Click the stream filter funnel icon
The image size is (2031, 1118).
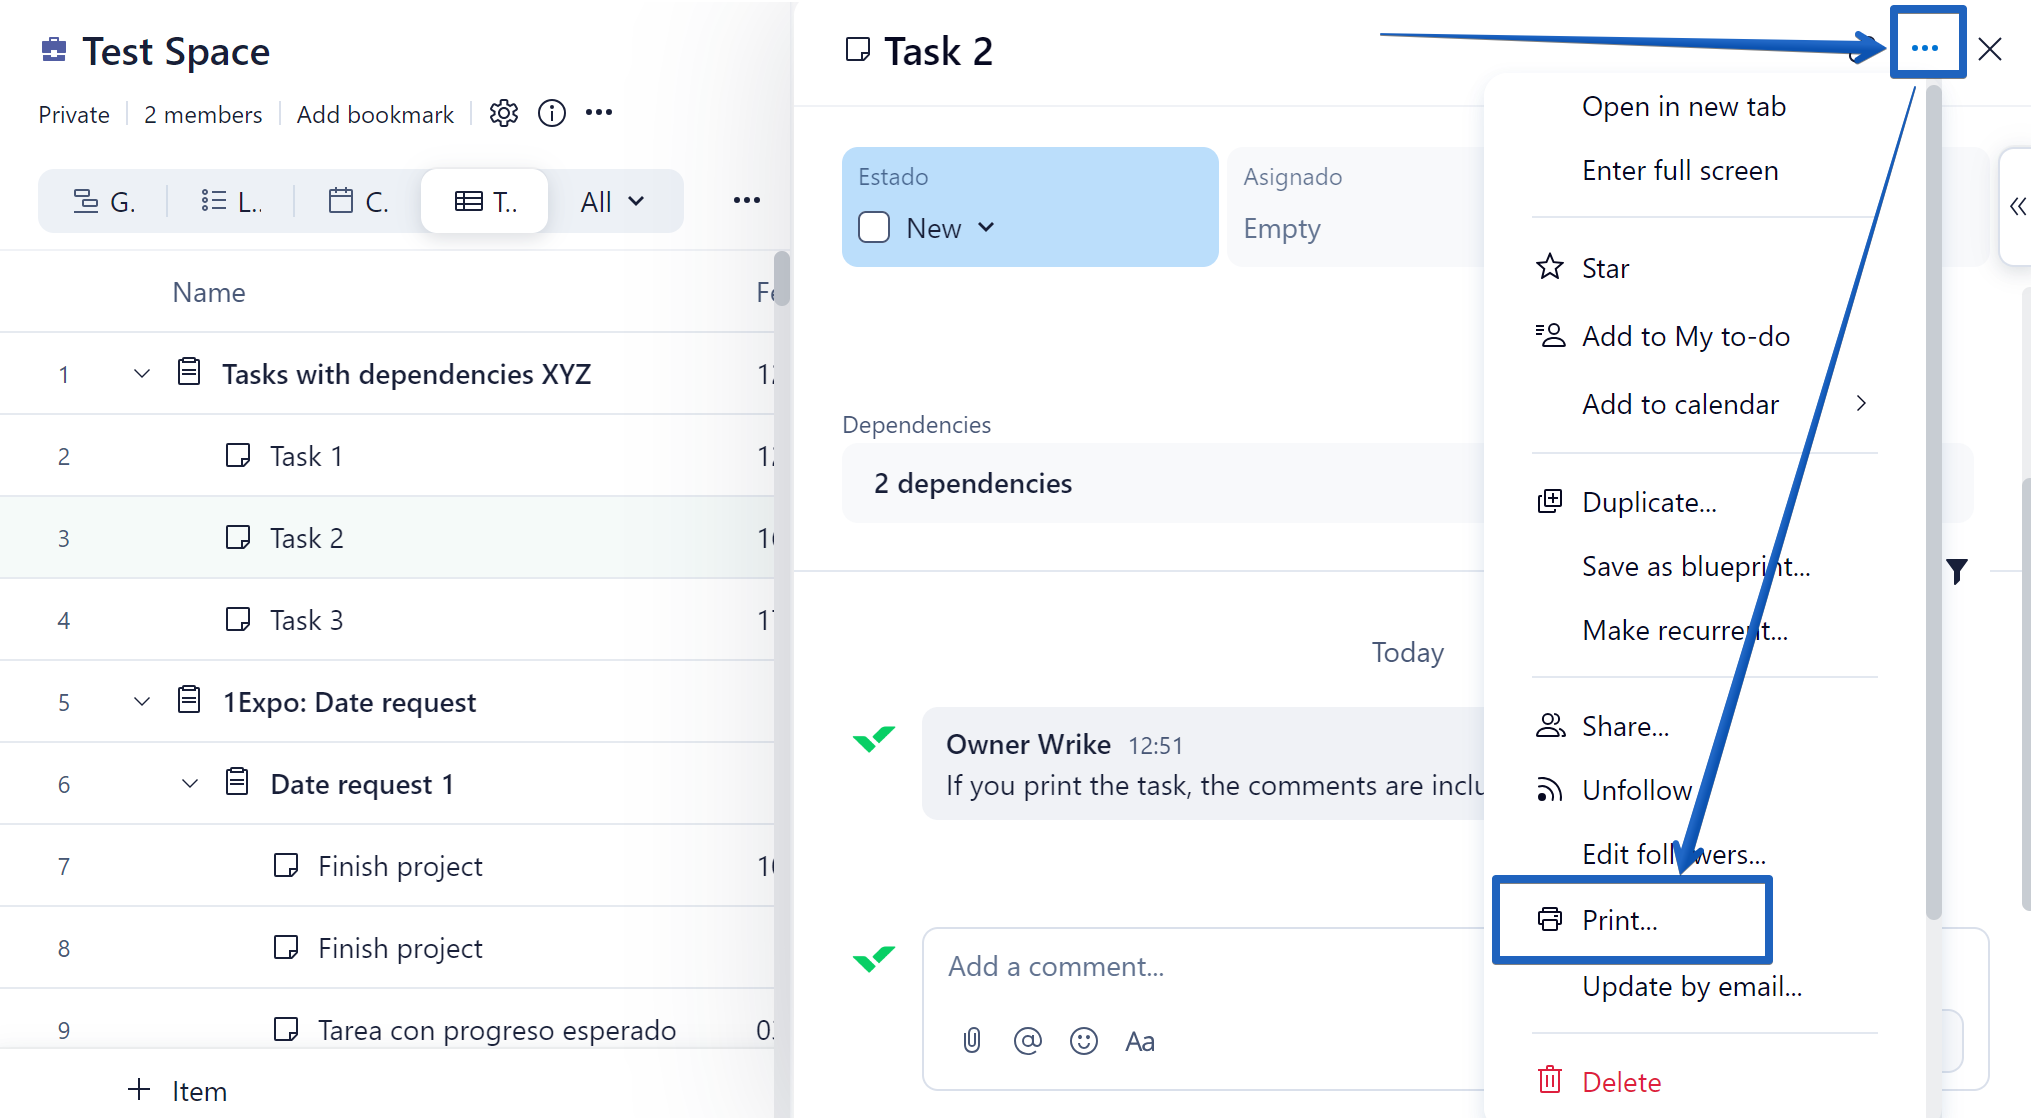pyautogui.click(x=1957, y=571)
